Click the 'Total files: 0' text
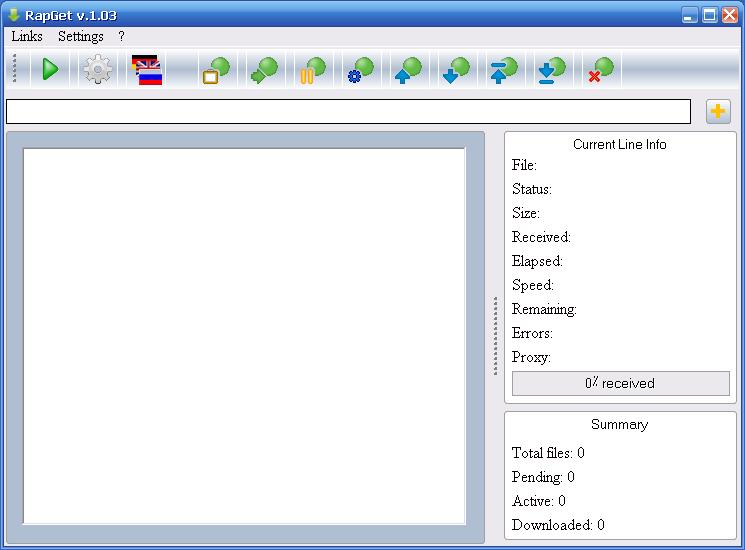 [548, 453]
